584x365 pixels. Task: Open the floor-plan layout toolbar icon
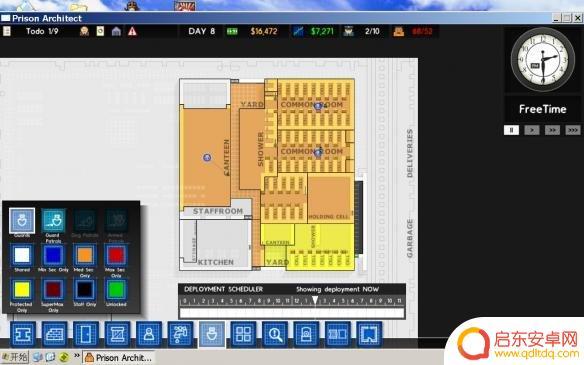[338, 334]
